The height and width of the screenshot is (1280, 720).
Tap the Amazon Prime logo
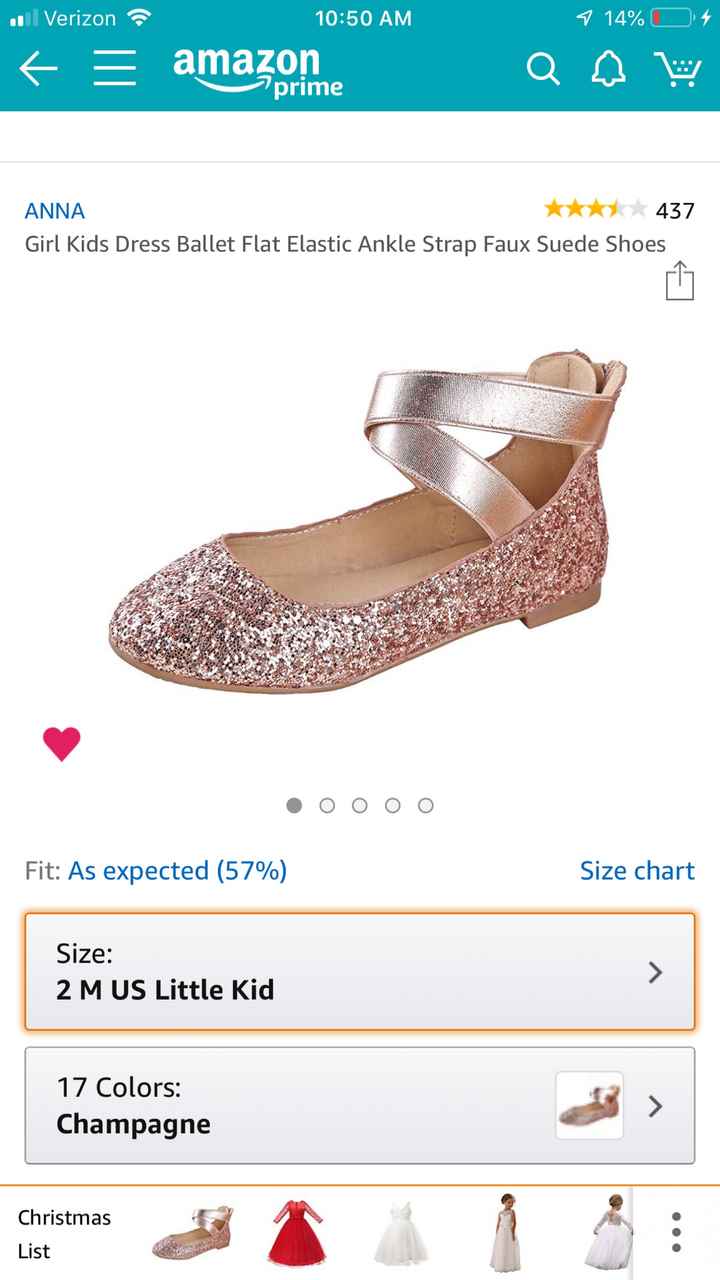(x=258, y=72)
